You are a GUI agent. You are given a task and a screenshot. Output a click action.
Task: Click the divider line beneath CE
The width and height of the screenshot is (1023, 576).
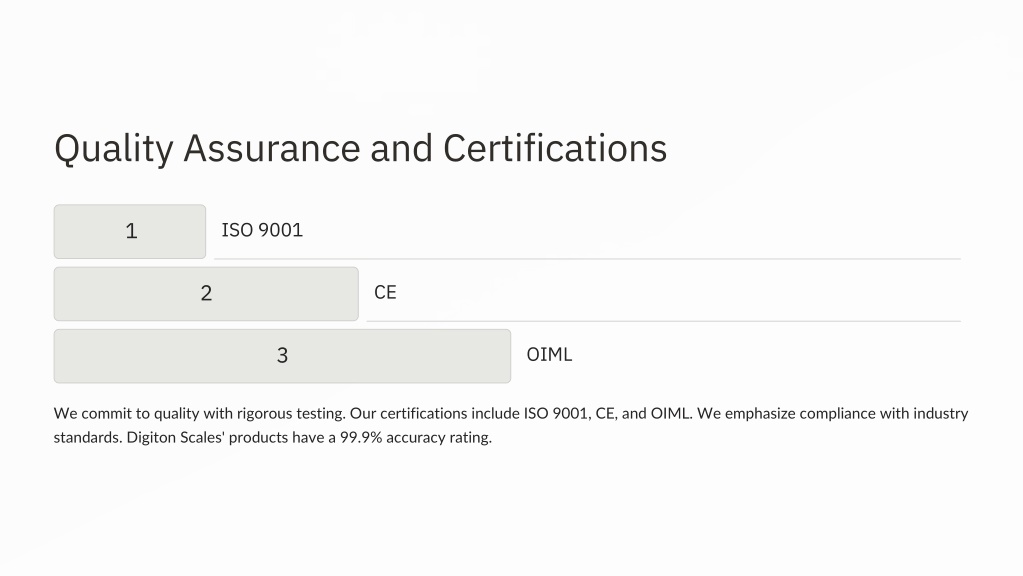click(664, 321)
